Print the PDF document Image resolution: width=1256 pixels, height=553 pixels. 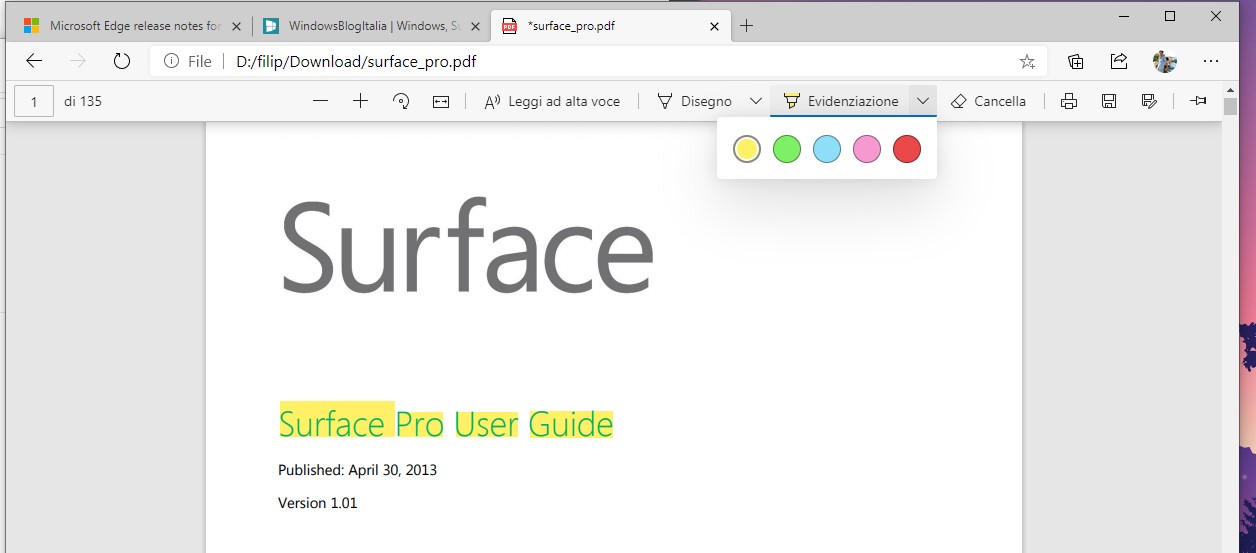pos(1069,101)
